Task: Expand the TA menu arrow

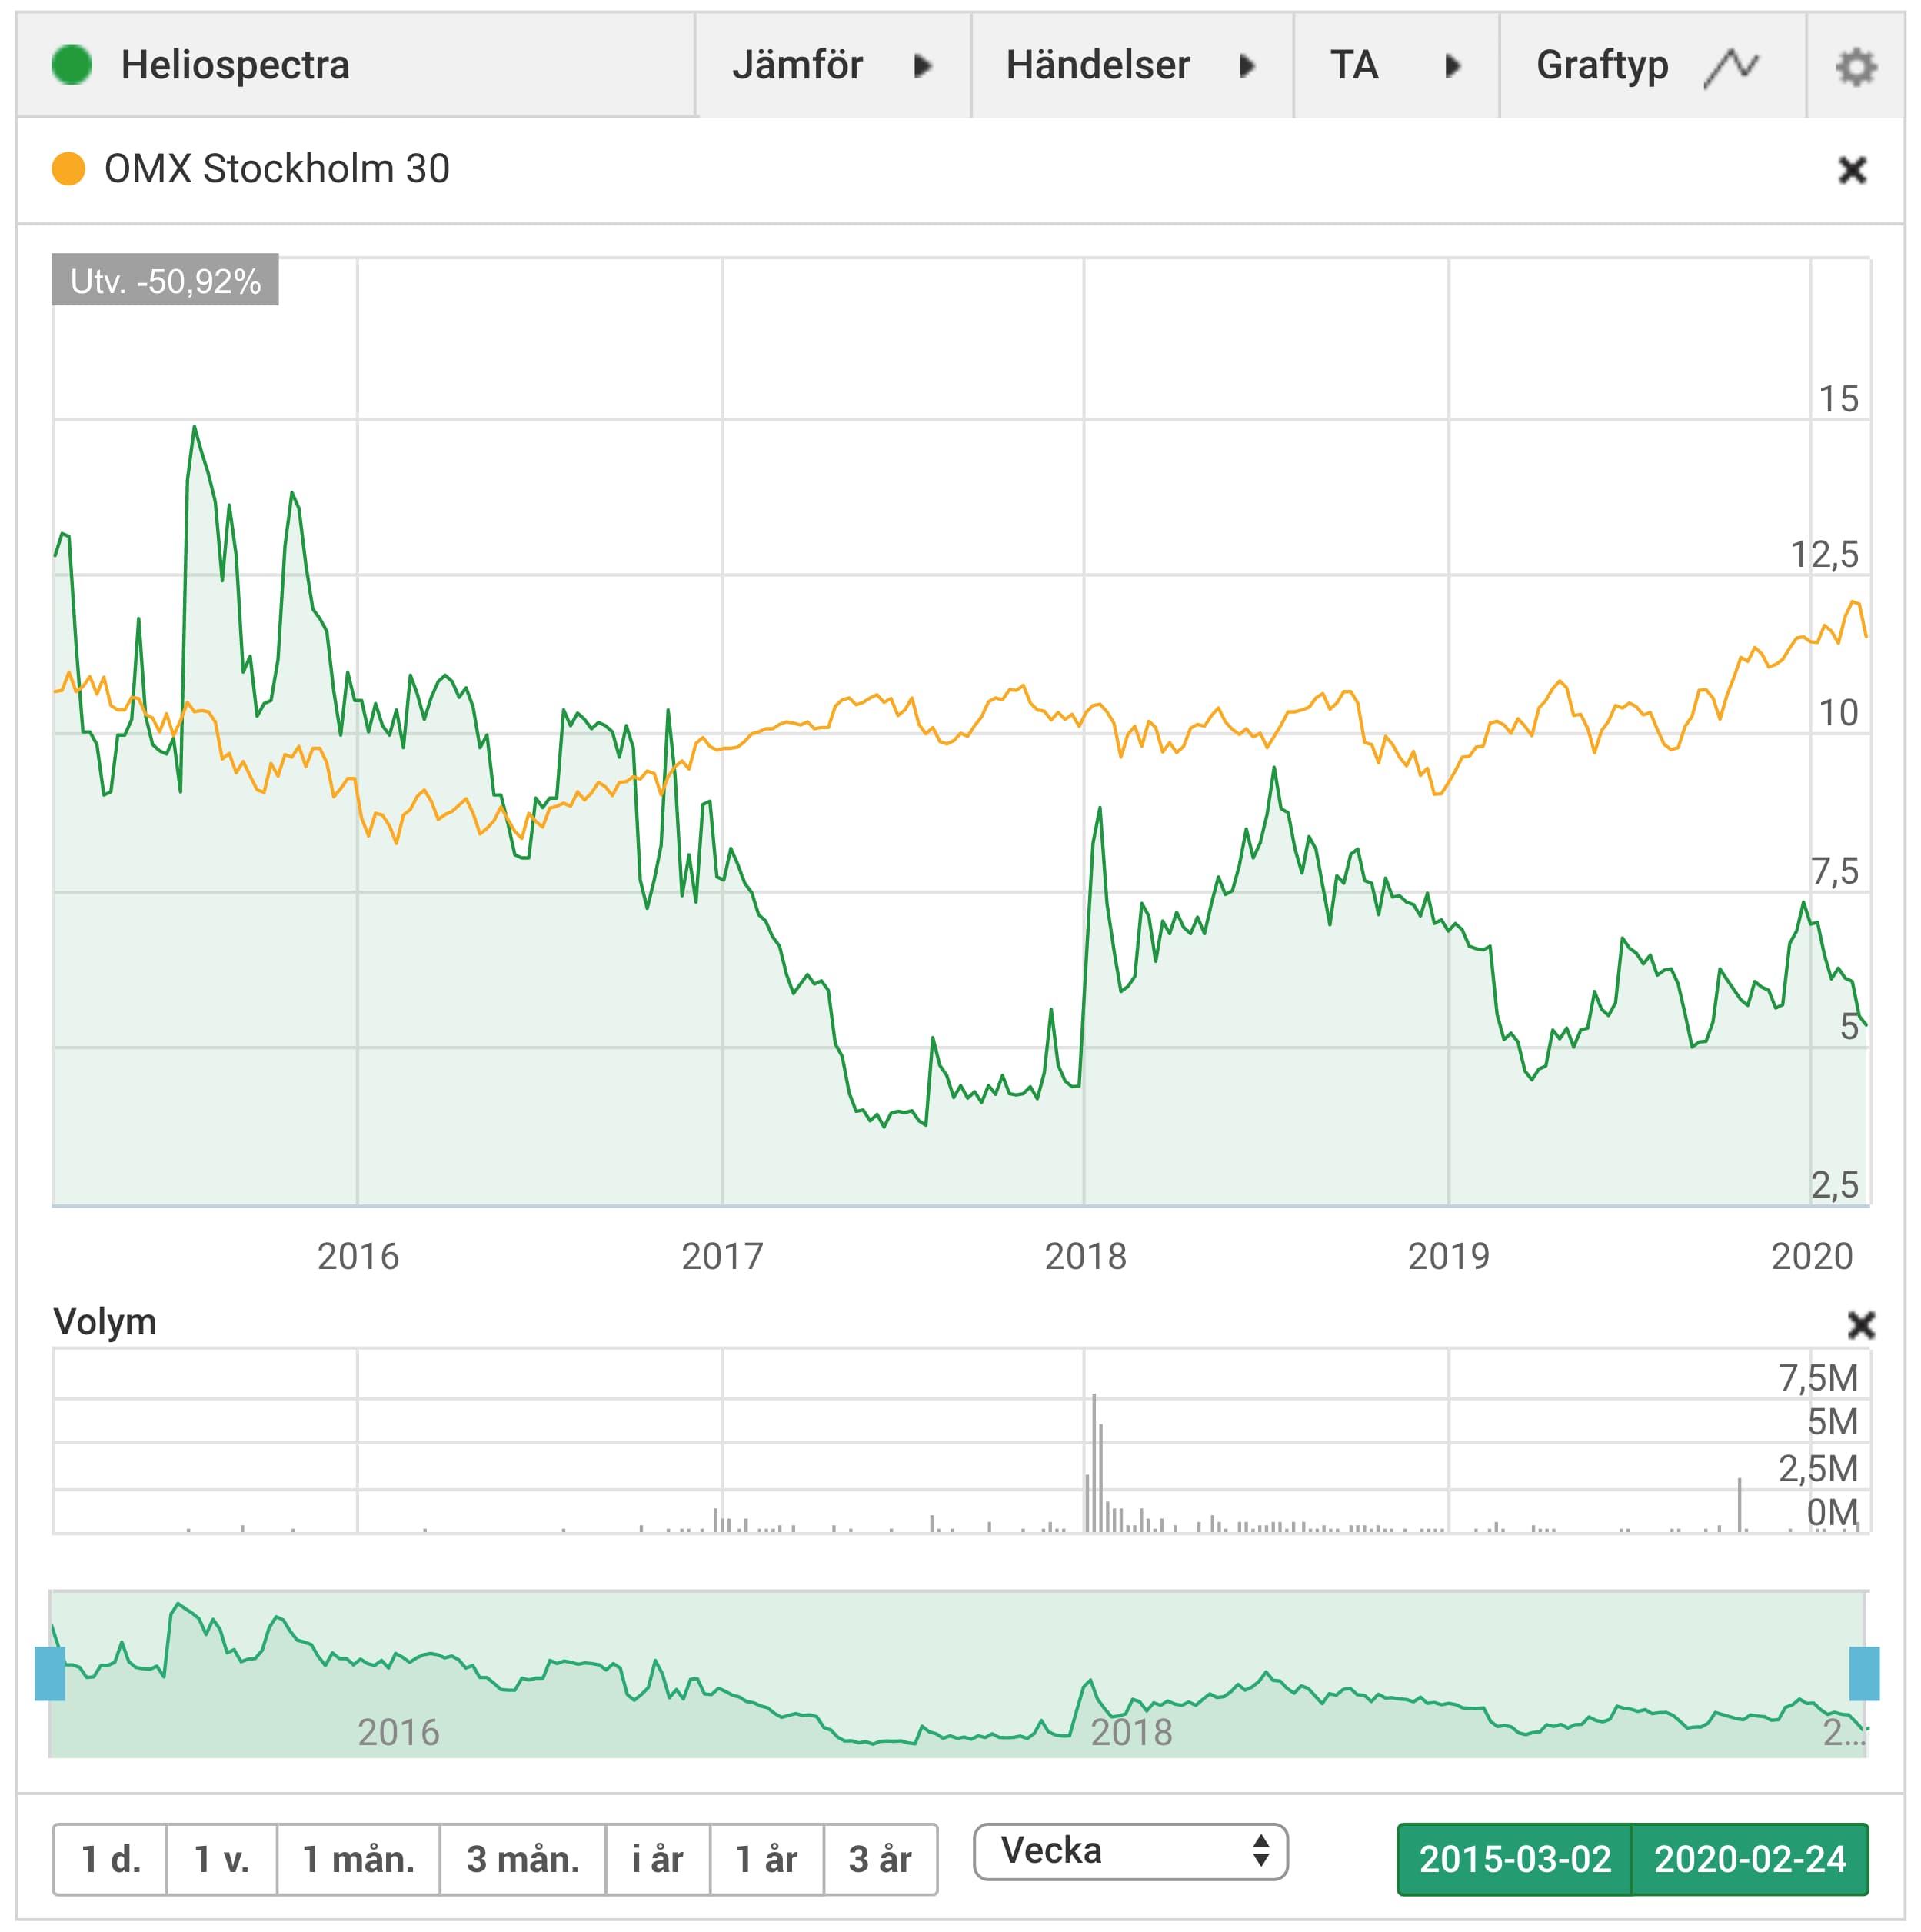Action: point(1452,66)
